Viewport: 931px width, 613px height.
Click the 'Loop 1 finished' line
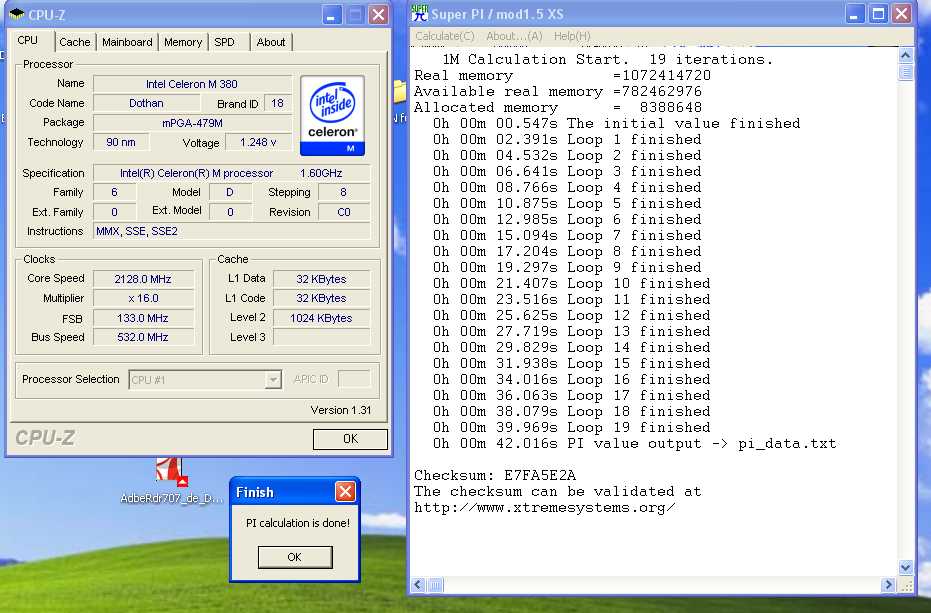tap(566, 140)
